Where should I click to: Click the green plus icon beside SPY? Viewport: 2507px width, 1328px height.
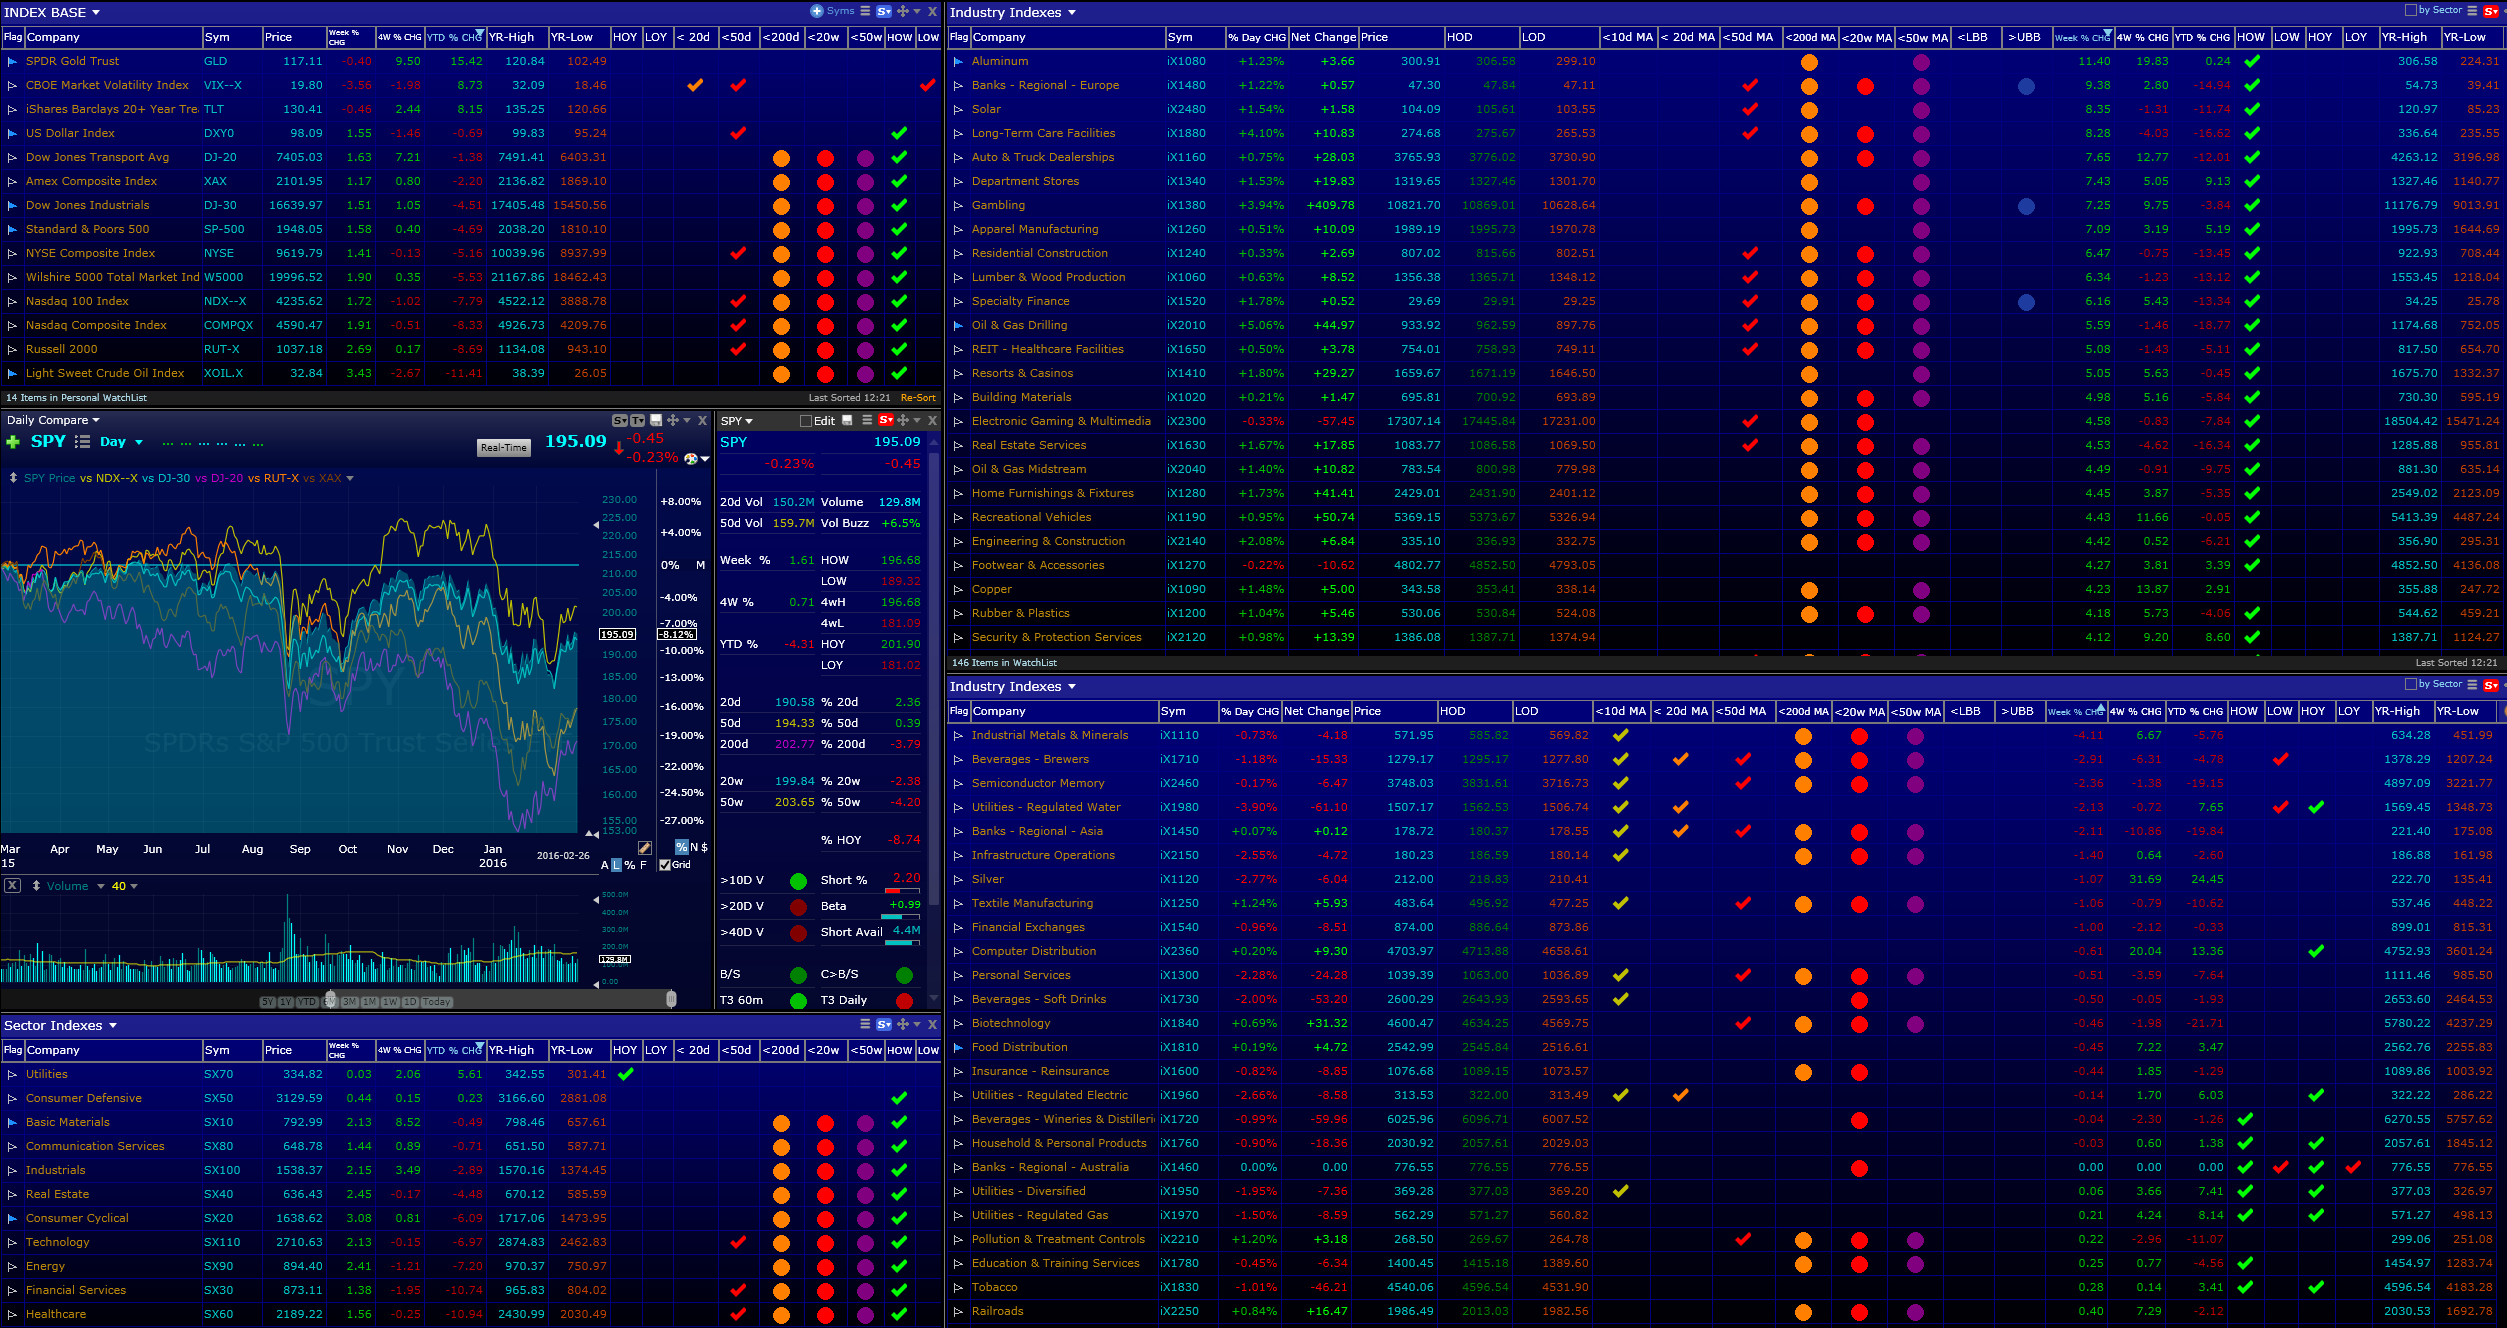tap(13, 442)
